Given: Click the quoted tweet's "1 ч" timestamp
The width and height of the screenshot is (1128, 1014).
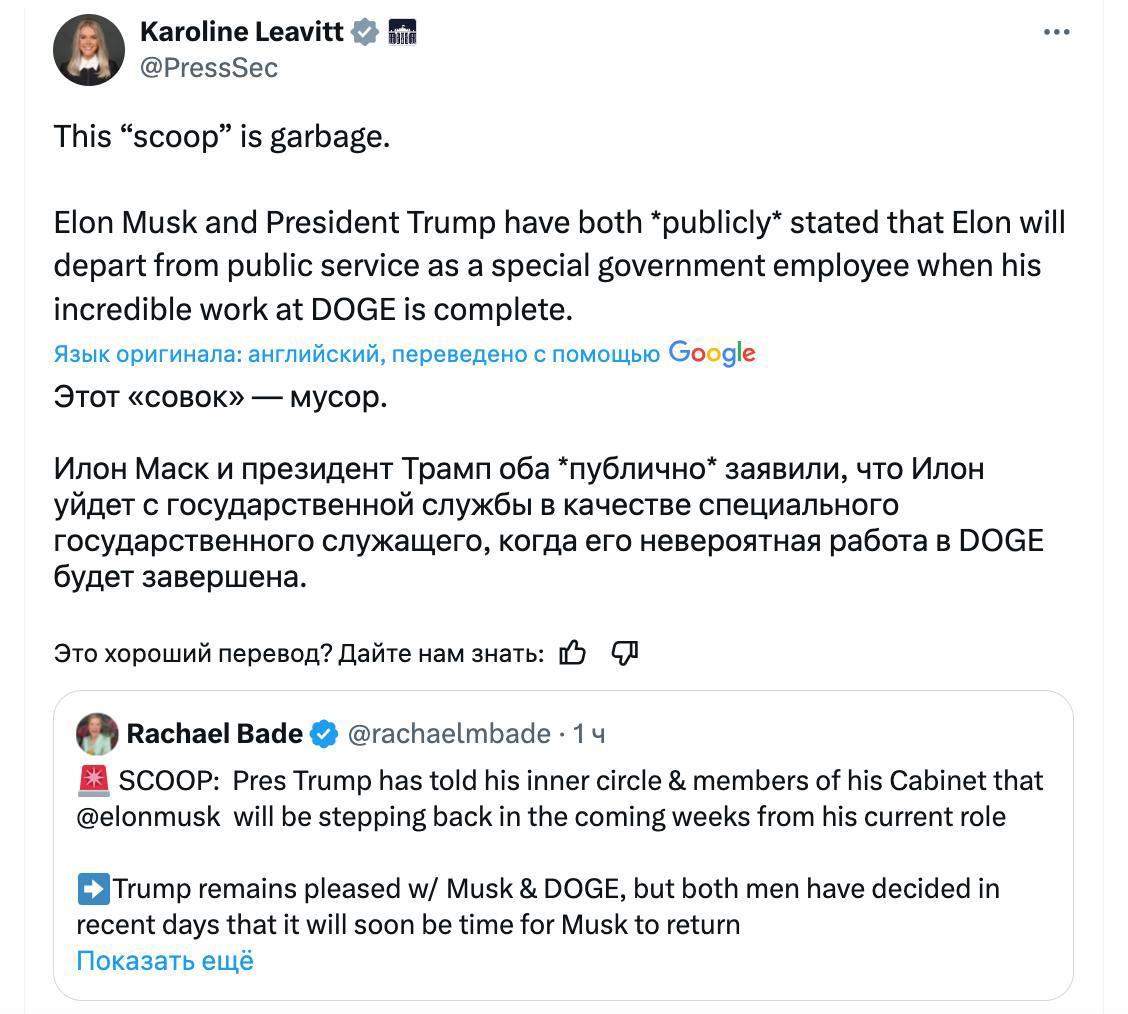Looking at the screenshot, I should pos(589,734).
